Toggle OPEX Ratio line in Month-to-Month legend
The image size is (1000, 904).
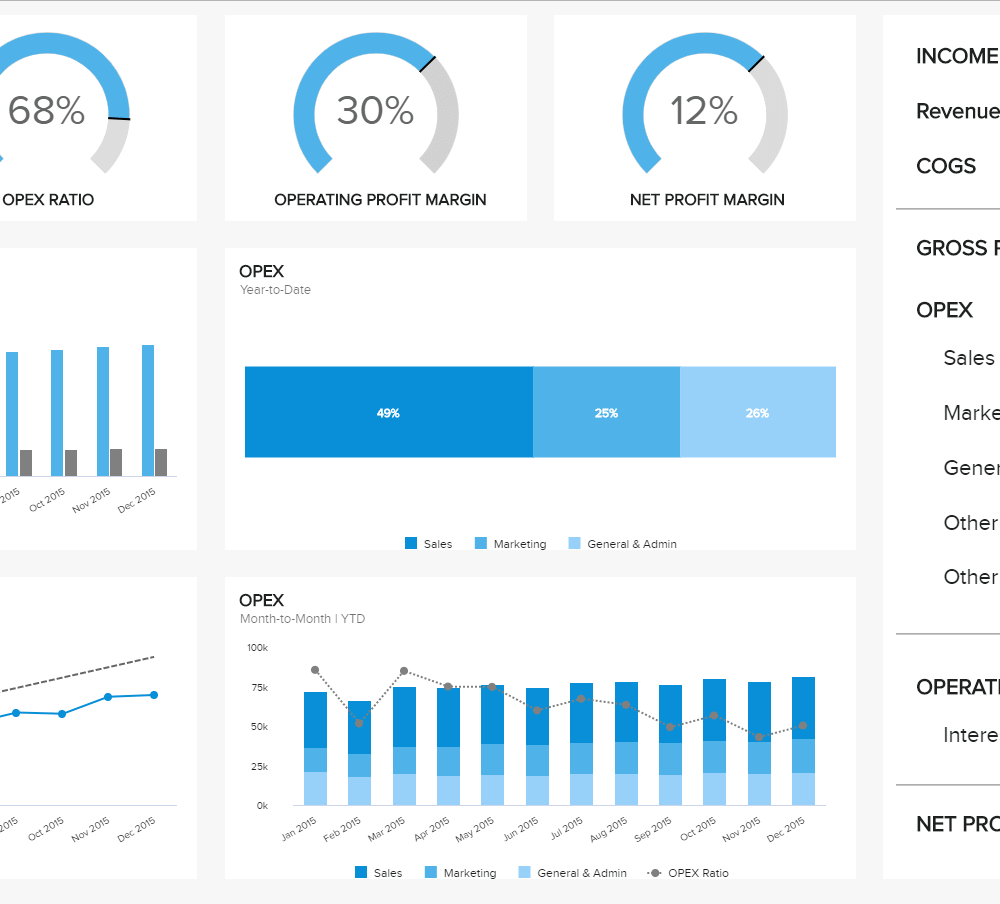point(655,873)
